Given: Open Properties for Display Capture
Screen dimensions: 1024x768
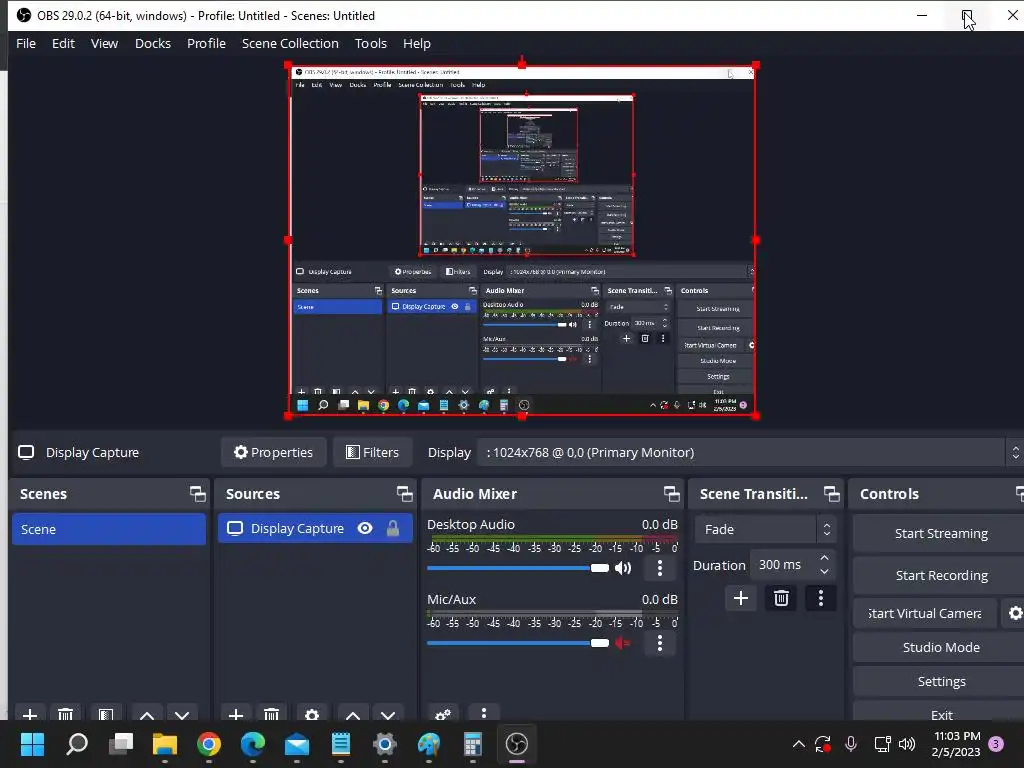Looking at the screenshot, I should click(274, 453).
